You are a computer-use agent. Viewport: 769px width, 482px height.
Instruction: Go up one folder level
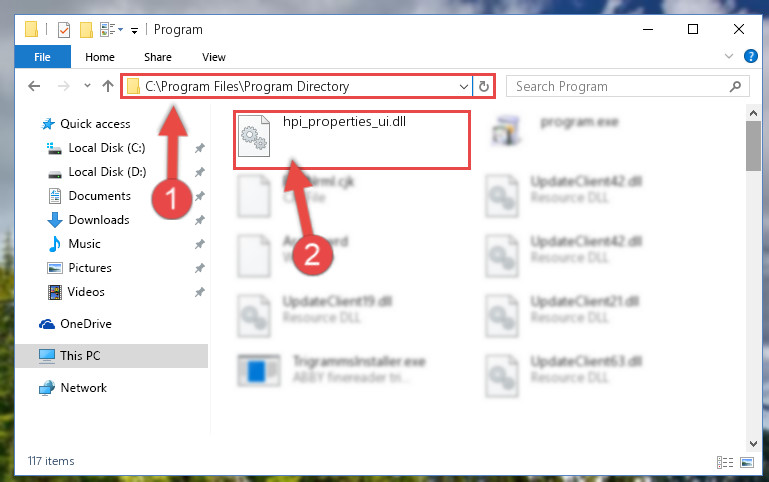pyautogui.click(x=108, y=86)
